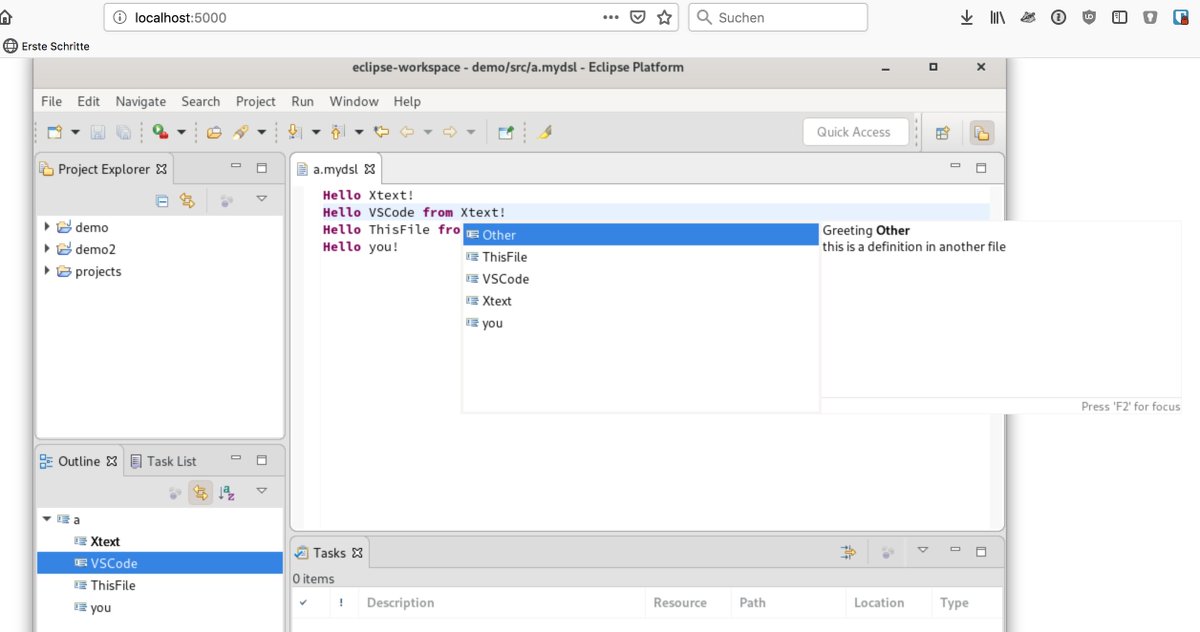The image size is (1200, 632).
Task: Open the Forward history dropdown arrow
Action: (470, 132)
